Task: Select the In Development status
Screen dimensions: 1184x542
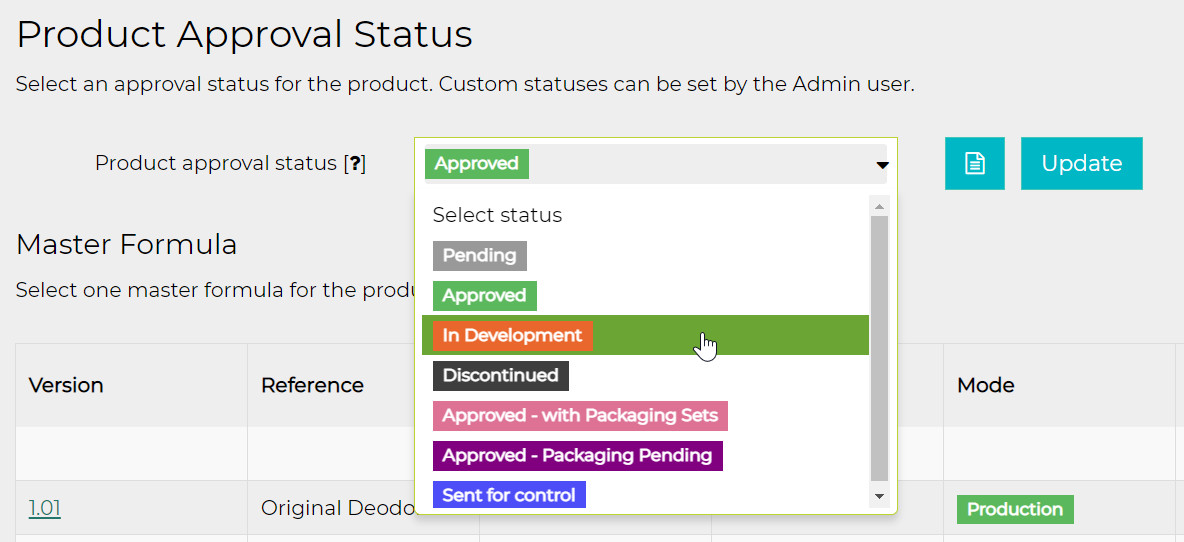Action: pos(512,336)
